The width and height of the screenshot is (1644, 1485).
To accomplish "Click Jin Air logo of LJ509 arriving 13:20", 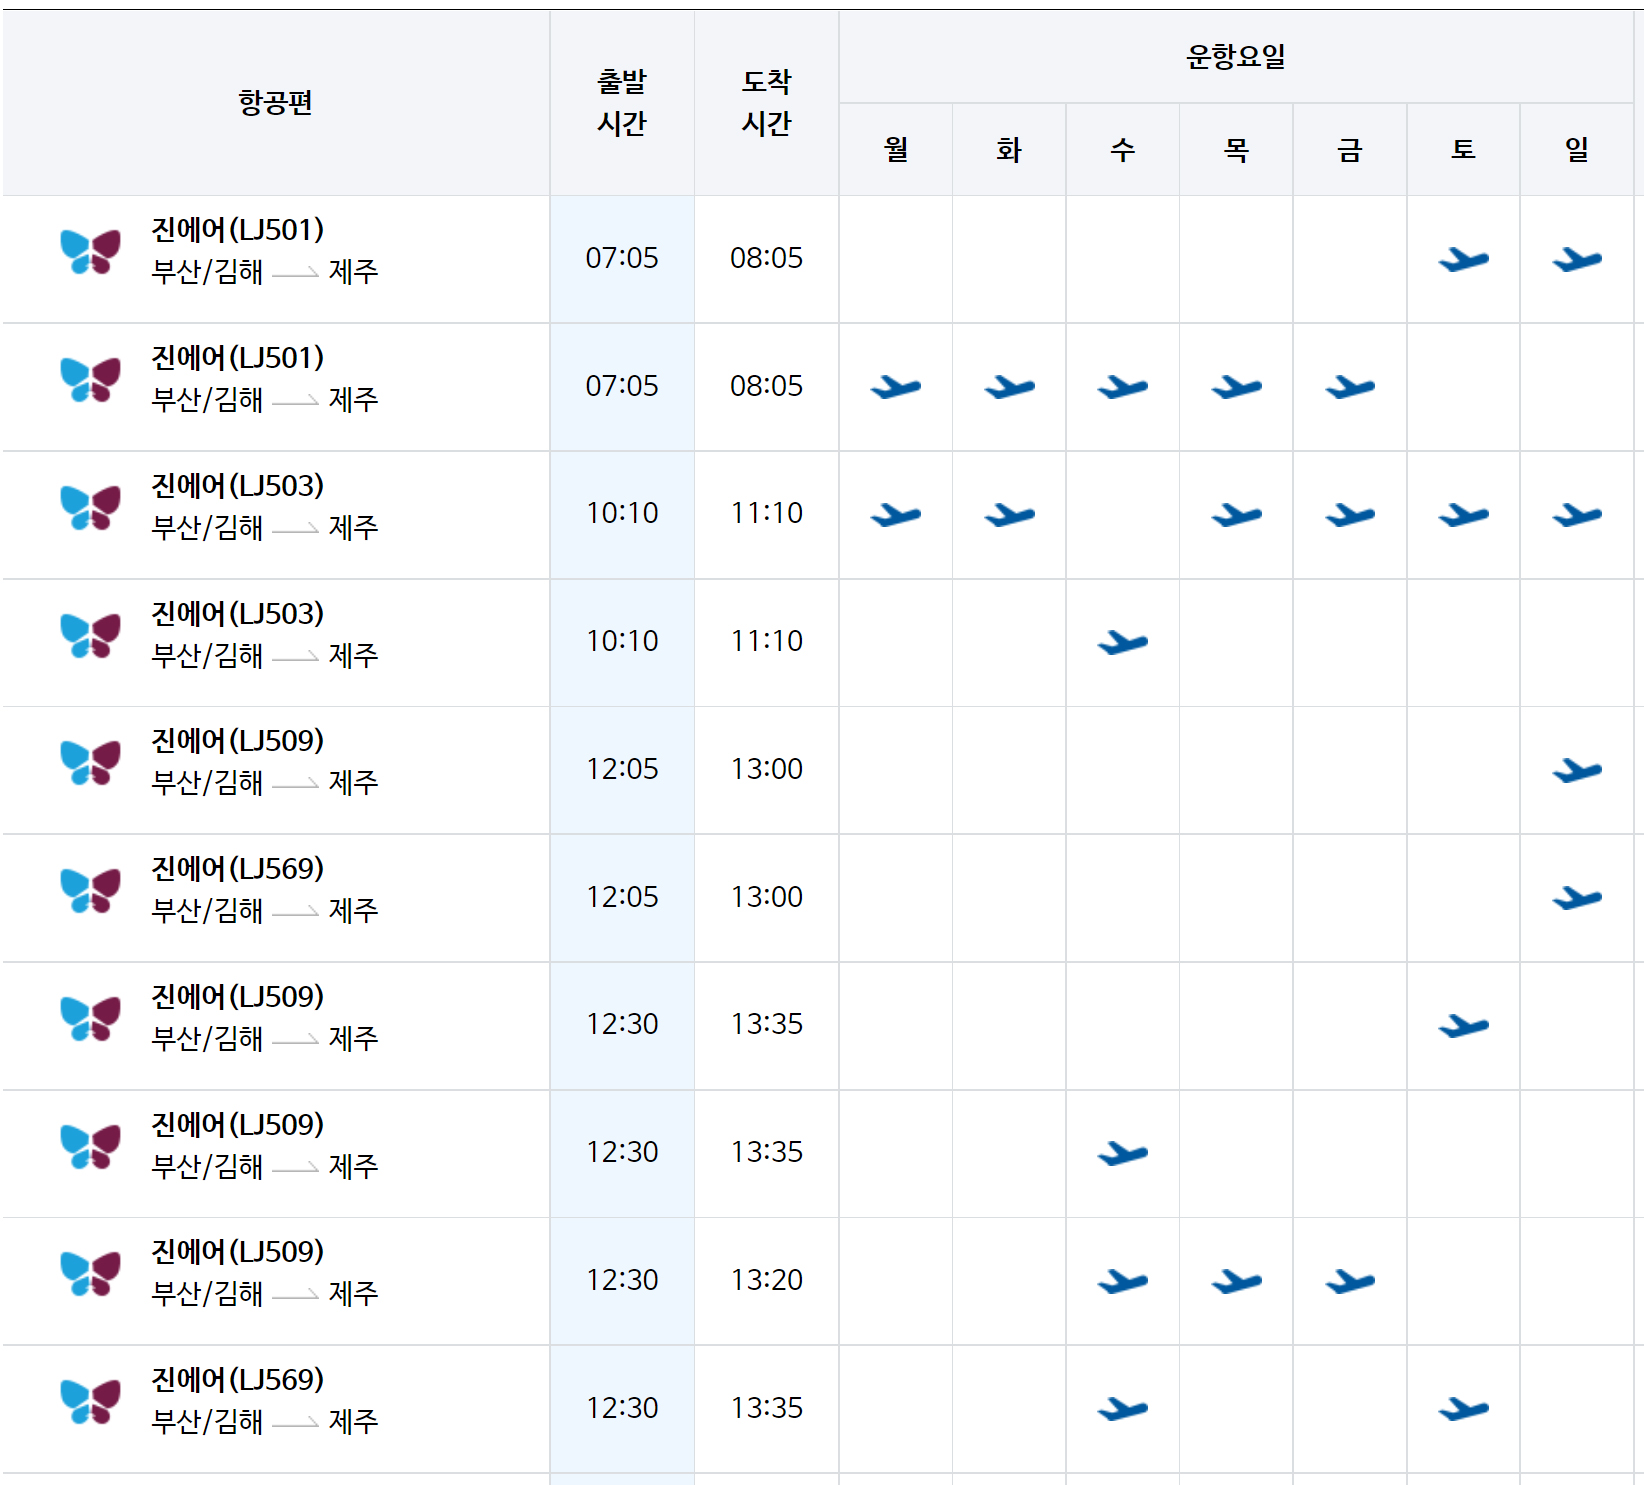I will tap(90, 1274).
